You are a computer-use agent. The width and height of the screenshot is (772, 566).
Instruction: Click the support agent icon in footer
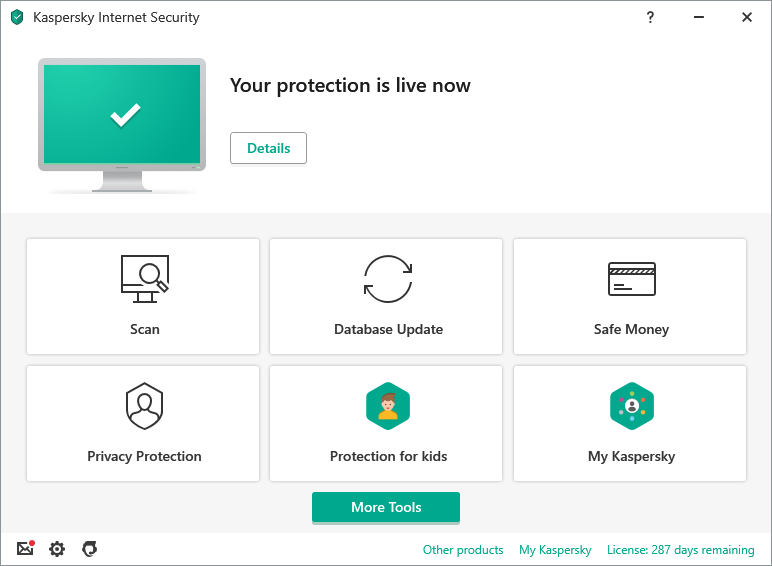[89, 549]
